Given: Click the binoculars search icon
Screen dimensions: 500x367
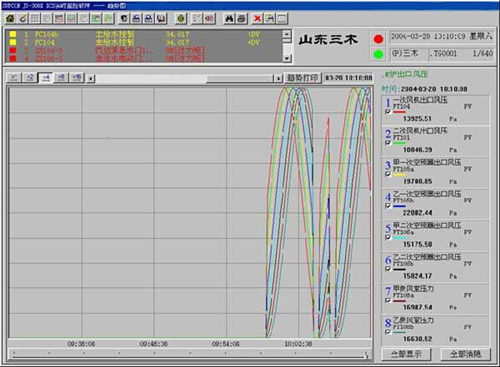Looking at the screenshot, I should (x=229, y=18).
